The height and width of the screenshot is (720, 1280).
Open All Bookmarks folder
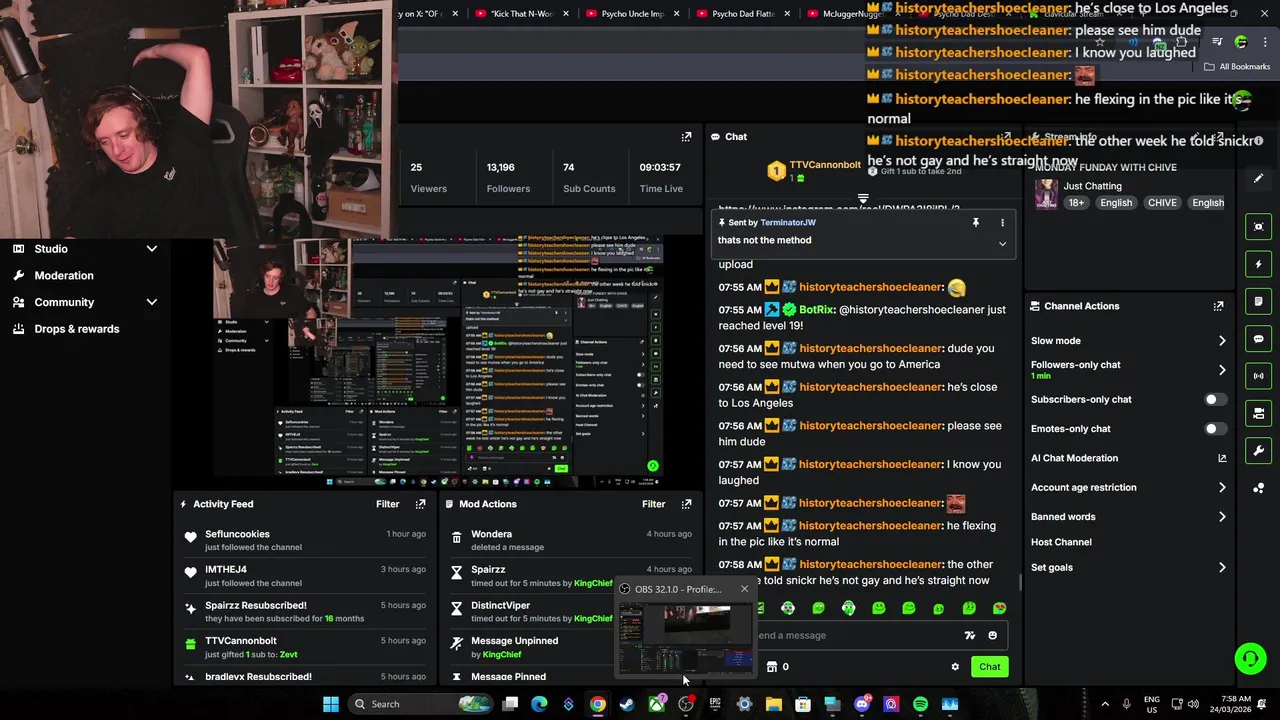click(x=1237, y=67)
